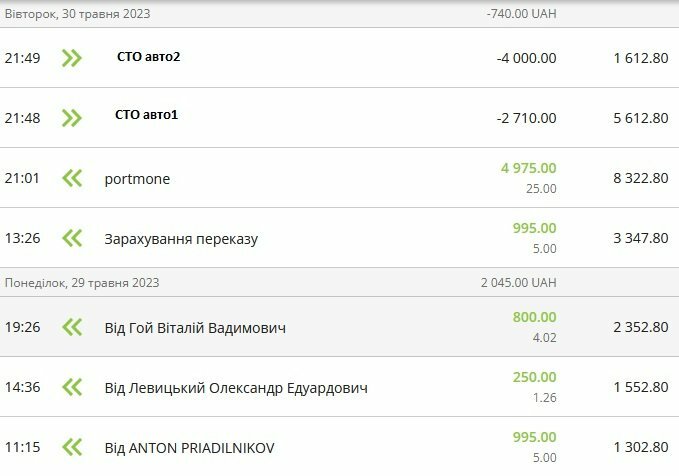Click incoming arrows icon for Левицький Олександр

(x=71, y=387)
